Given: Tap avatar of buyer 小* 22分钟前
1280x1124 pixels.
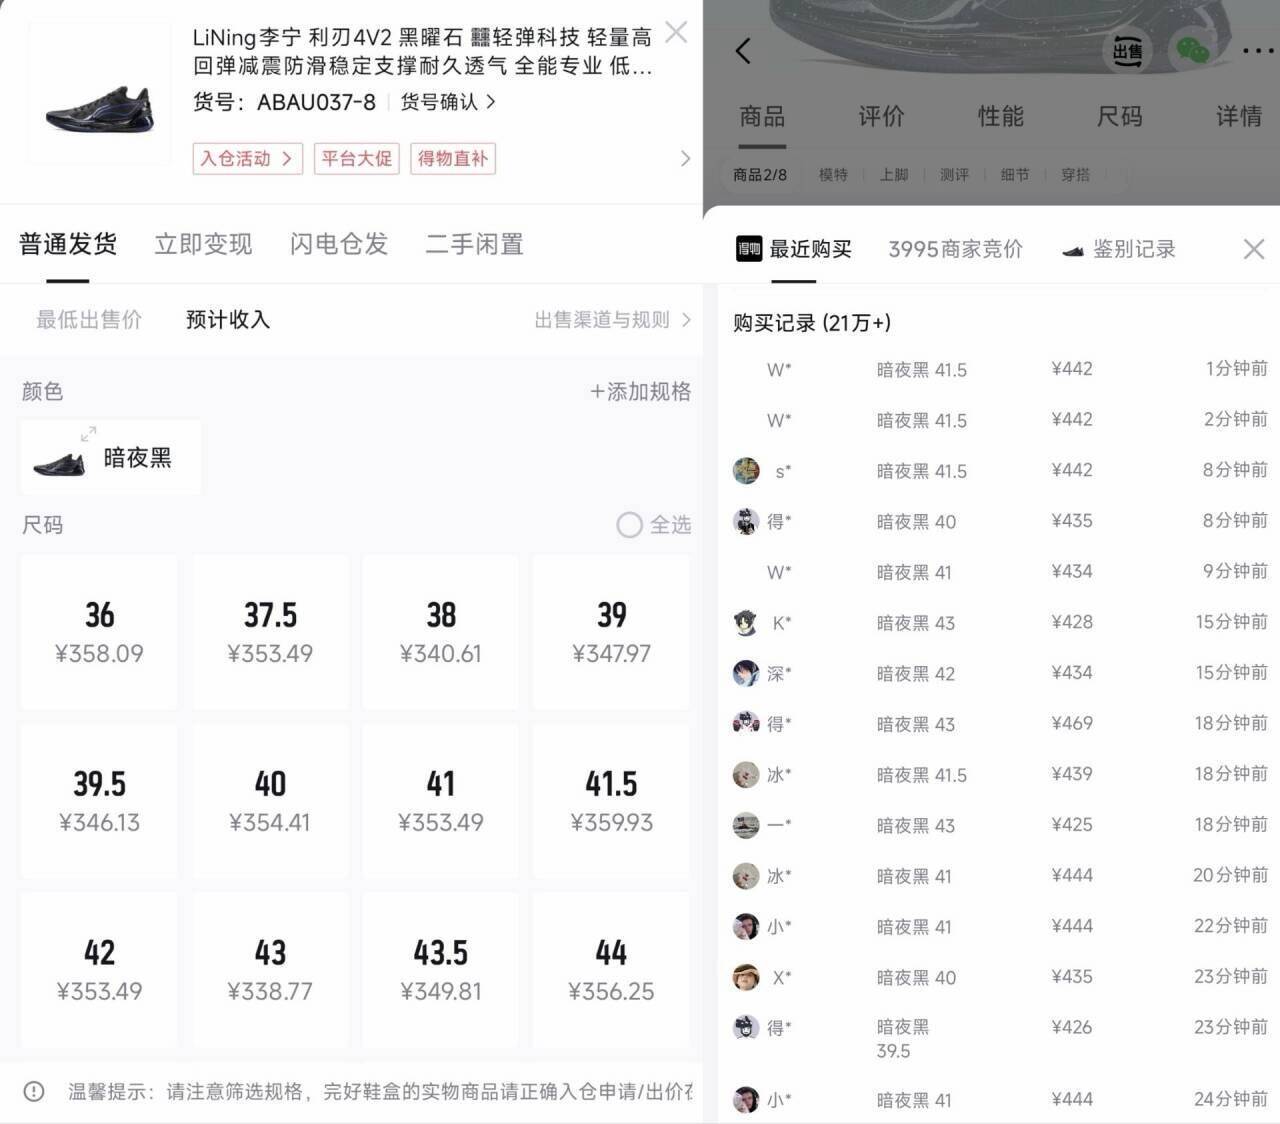Looking at the screenshot, I should coord(746,927).
